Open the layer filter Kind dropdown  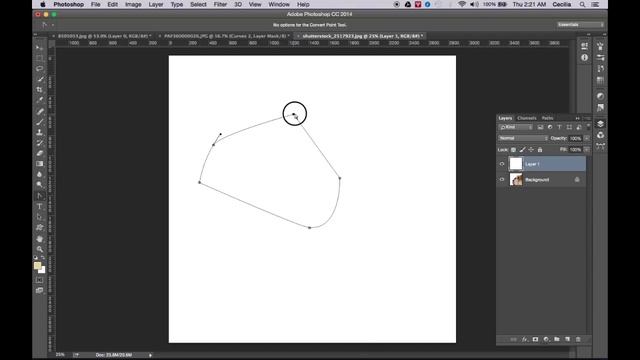coord(516,127)
